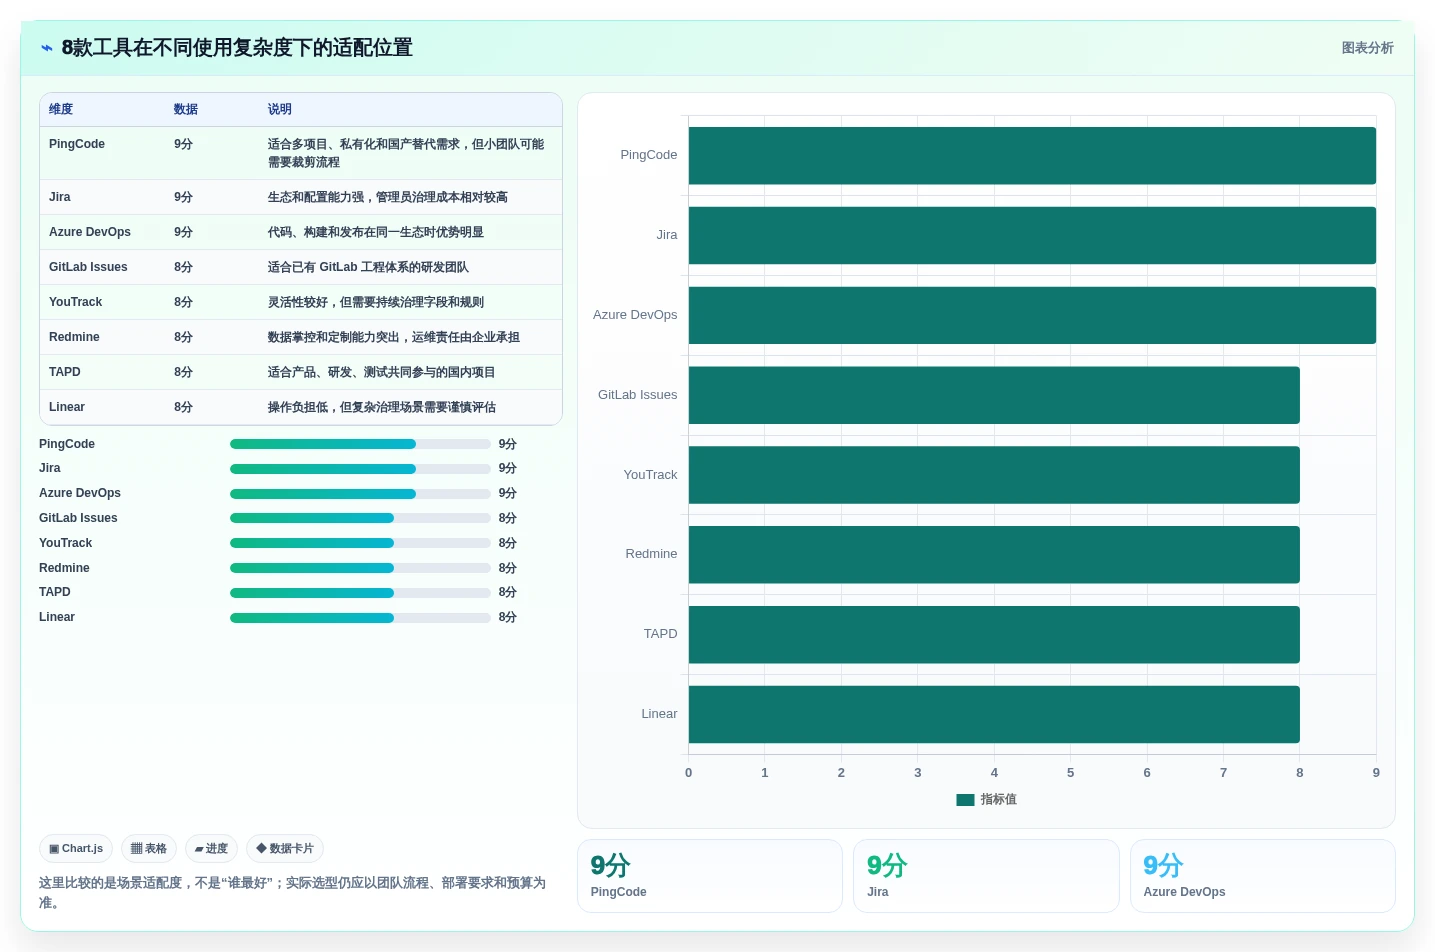This screenshot has height=952, width=1435.
Task: Click the GitLab Issues progress bar
Action: pyautogui.click(x=360, y=518)
